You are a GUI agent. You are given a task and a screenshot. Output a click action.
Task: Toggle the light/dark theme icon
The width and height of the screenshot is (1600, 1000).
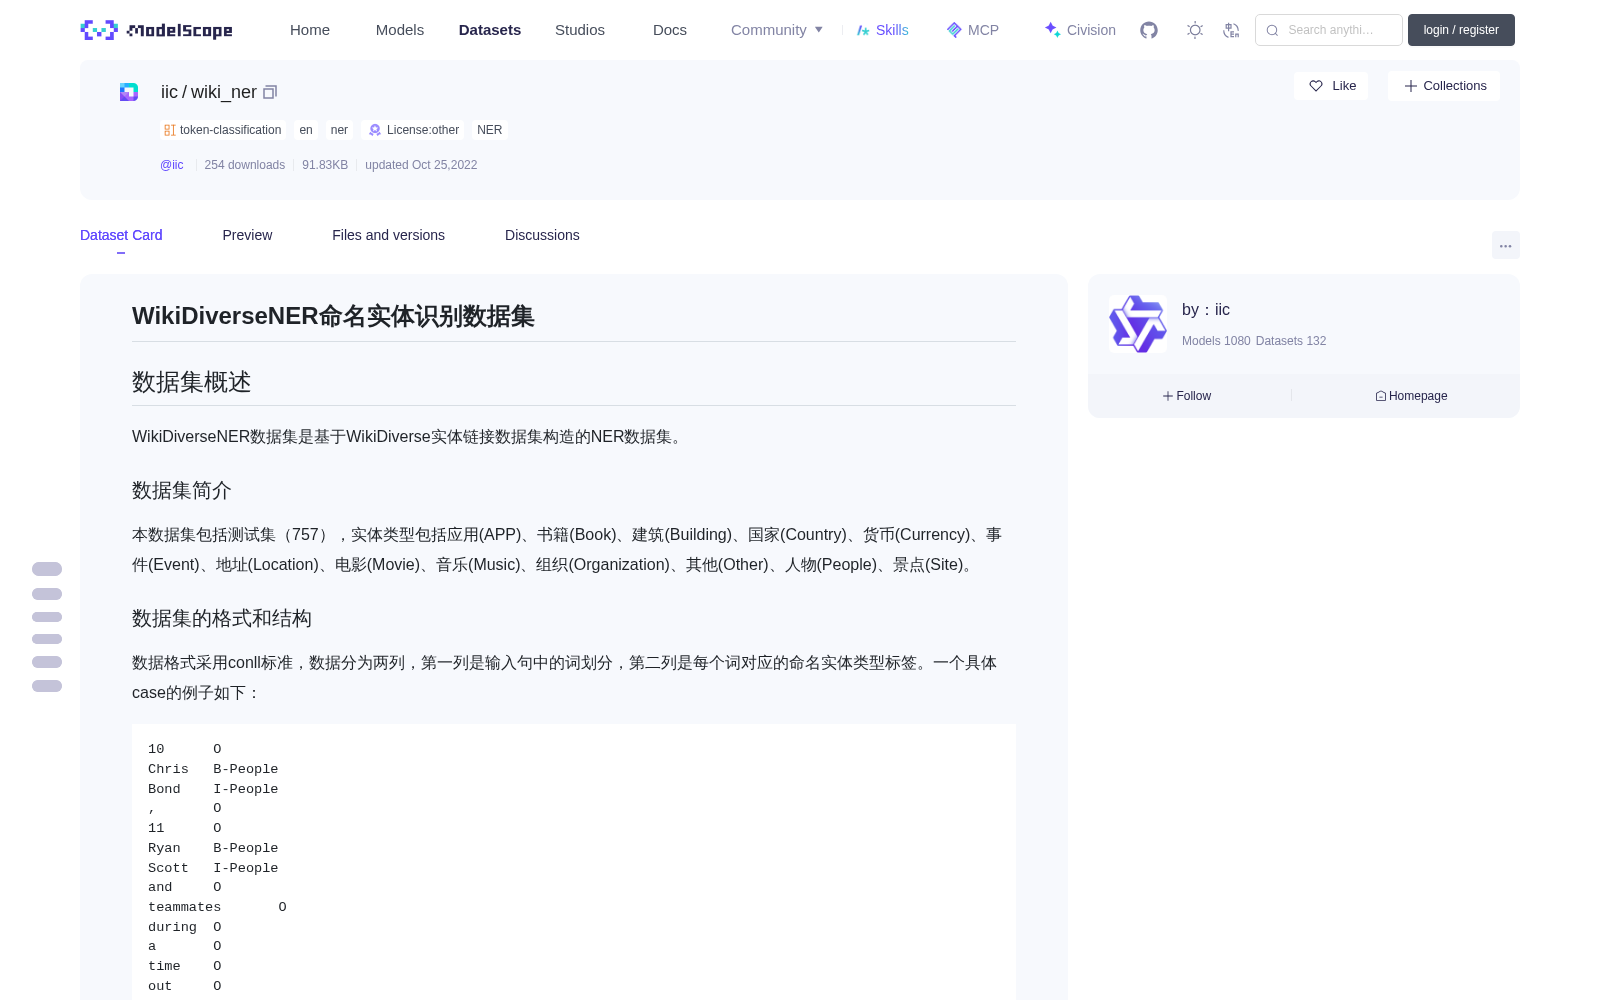[1195, 30]
